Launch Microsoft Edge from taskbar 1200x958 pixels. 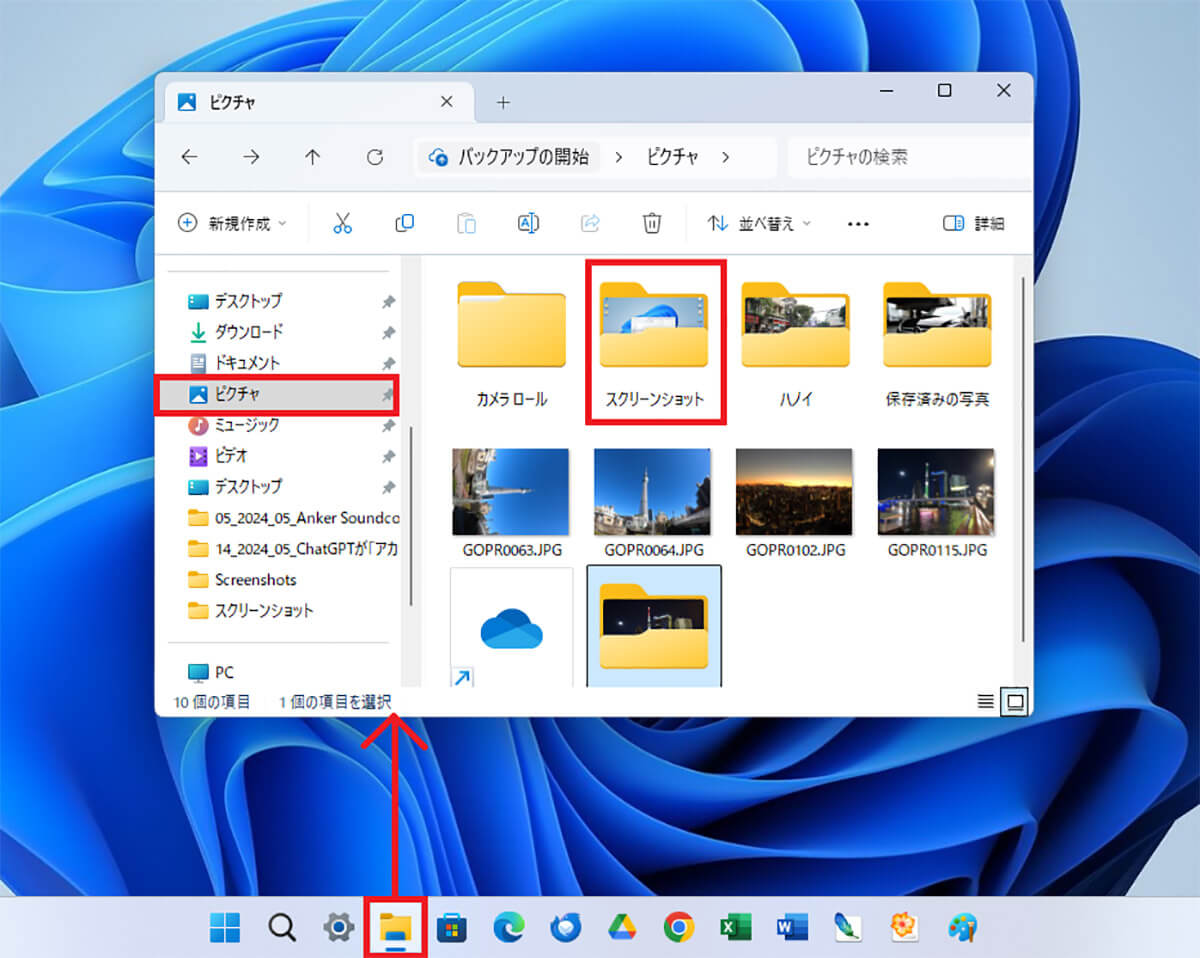click(x=509, y=928)
